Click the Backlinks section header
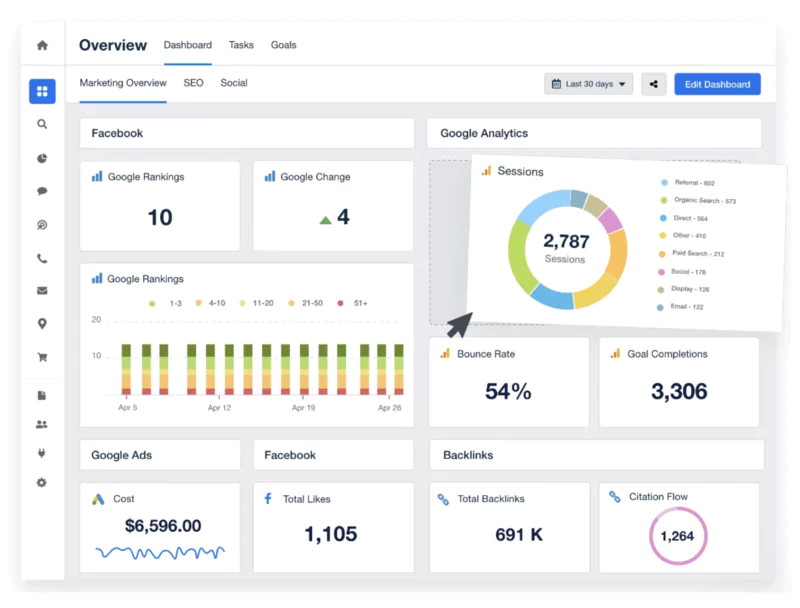This screenshot has width=800, height=608. (x=596, y=455)
